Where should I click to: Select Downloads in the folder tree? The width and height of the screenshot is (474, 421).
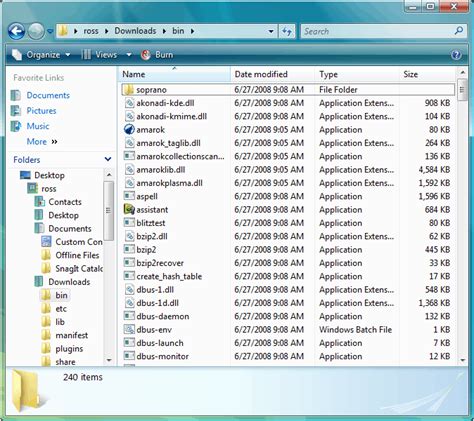pos(69,282)
